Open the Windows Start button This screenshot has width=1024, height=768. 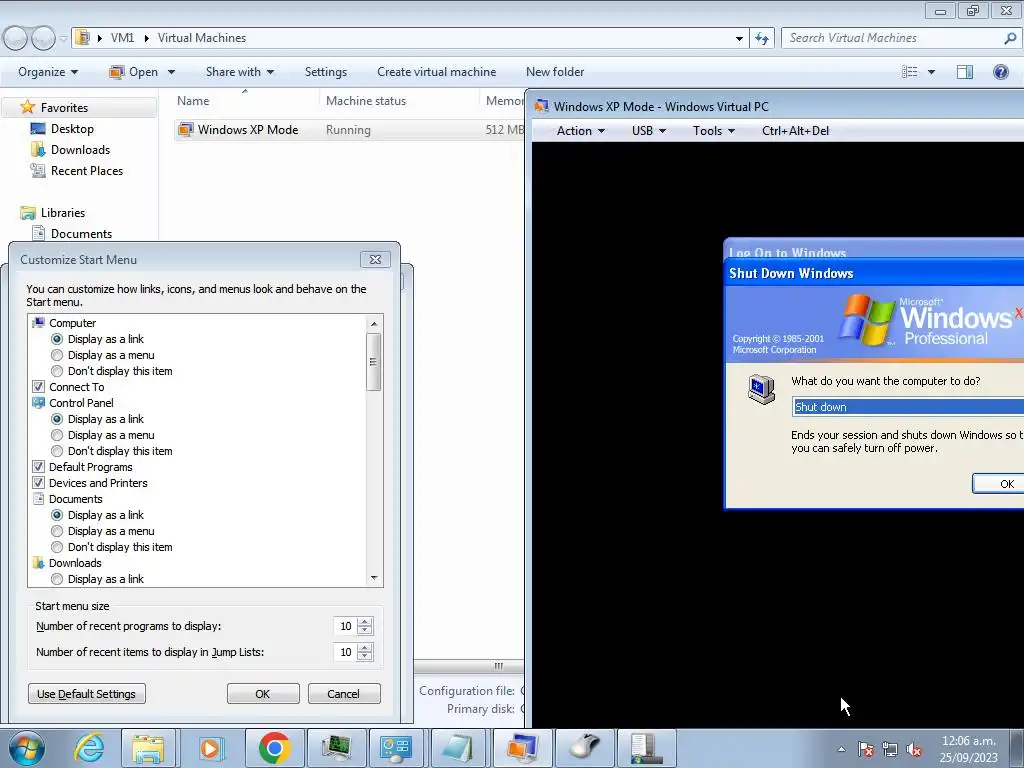click(26, 748)
